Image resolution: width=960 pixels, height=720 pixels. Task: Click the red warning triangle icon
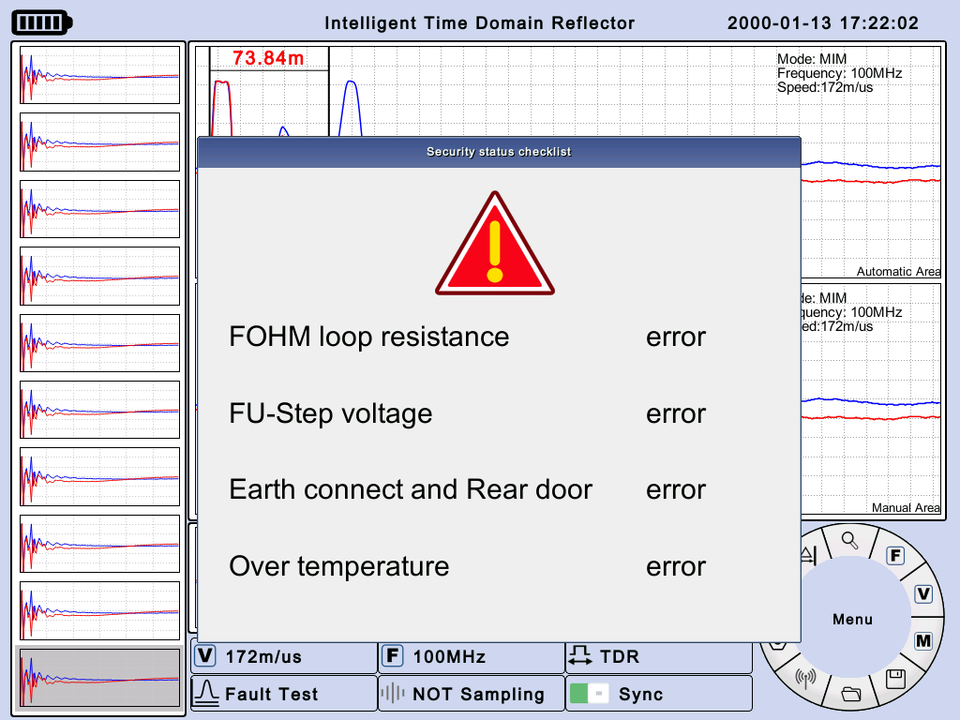(495, 244)
